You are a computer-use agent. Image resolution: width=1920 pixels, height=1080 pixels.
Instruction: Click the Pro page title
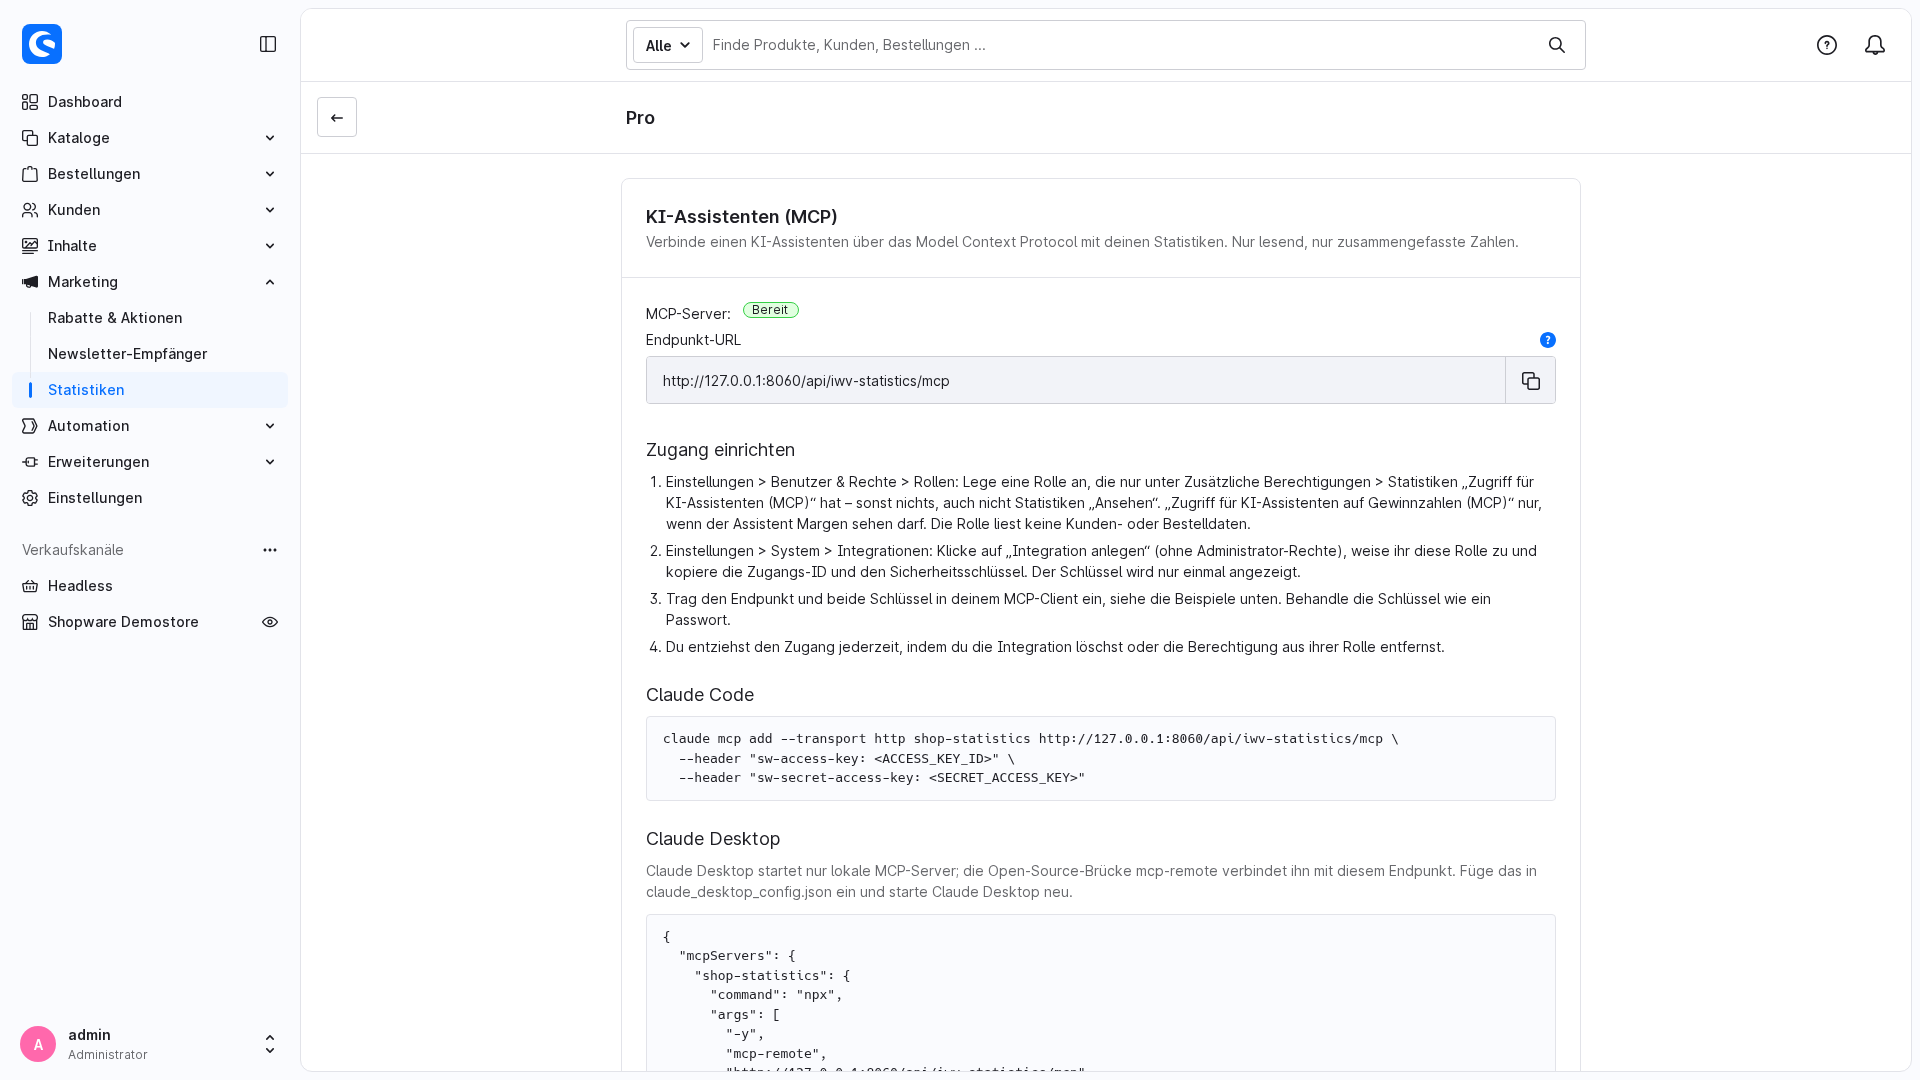click(640, 118)
